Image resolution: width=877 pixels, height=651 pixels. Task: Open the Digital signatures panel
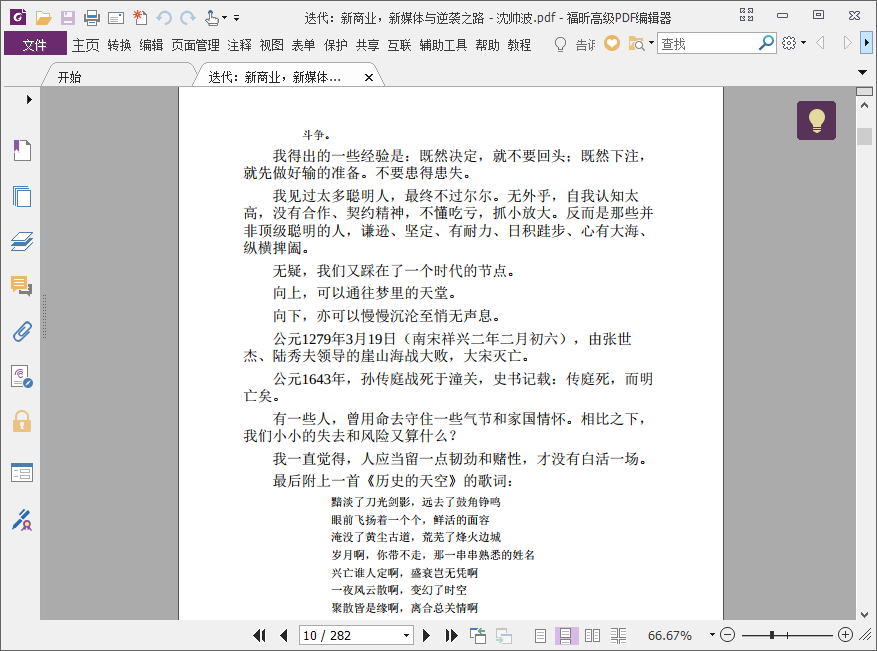(x=22, y=376)
